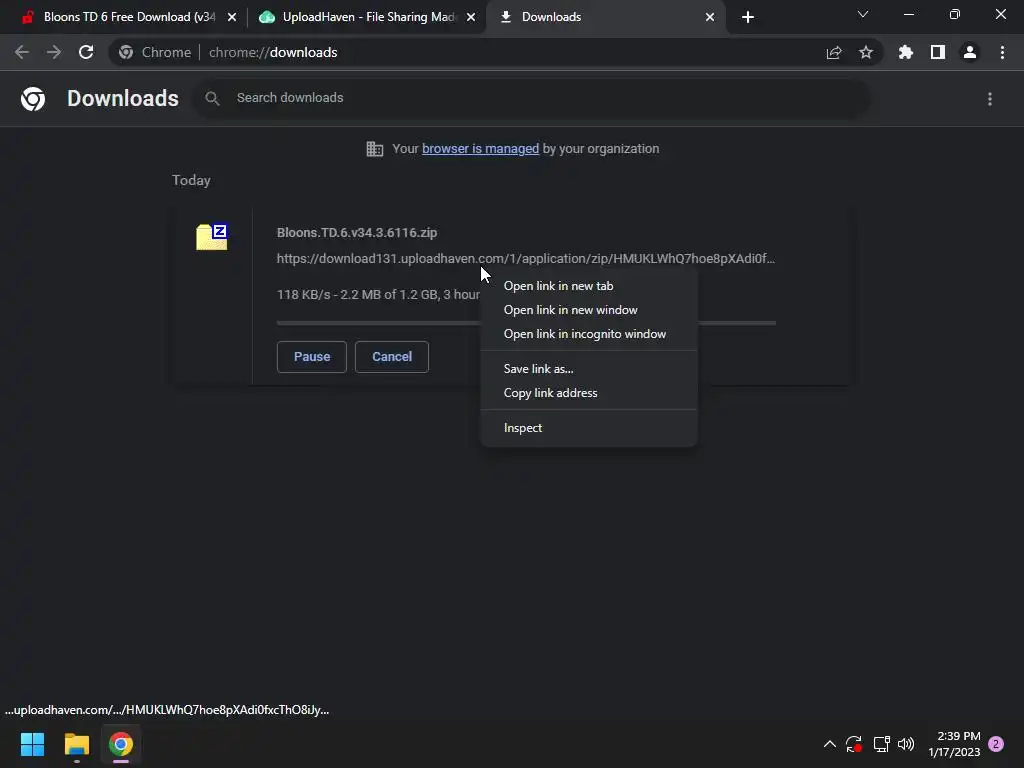The height and width of the screenshot is (768, 1024).
Task: Select the Downloads tab
Action: [x=604, y=17]
